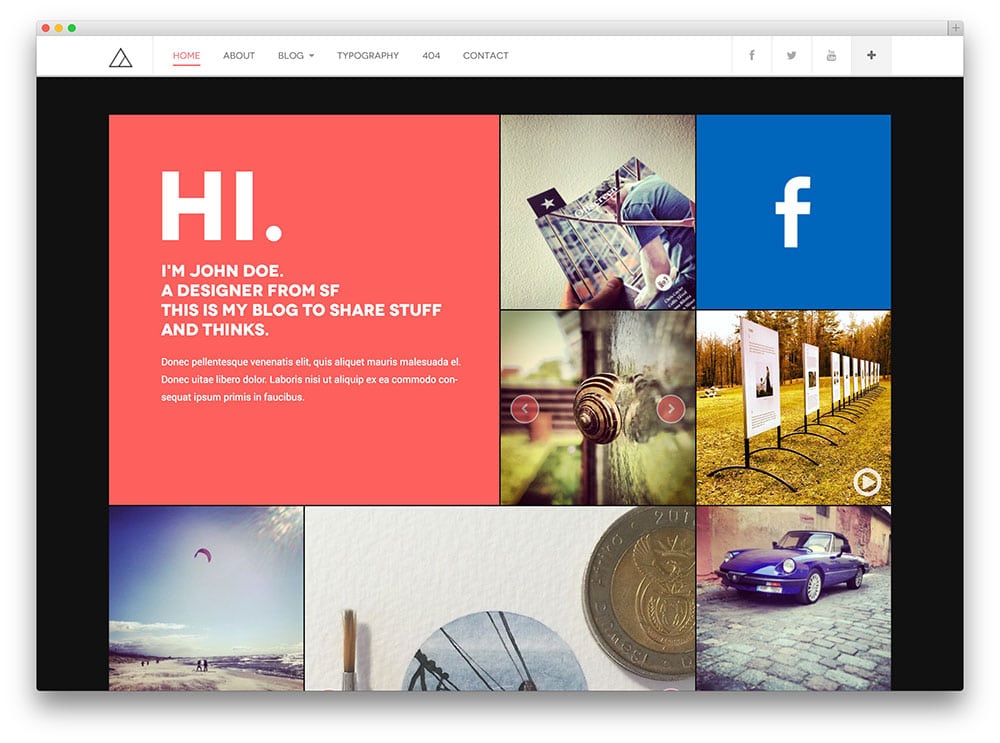This screenshot has width=1000, height=743.
Task: Open the beach kite photo tile
Action: [x=206, y=598]
